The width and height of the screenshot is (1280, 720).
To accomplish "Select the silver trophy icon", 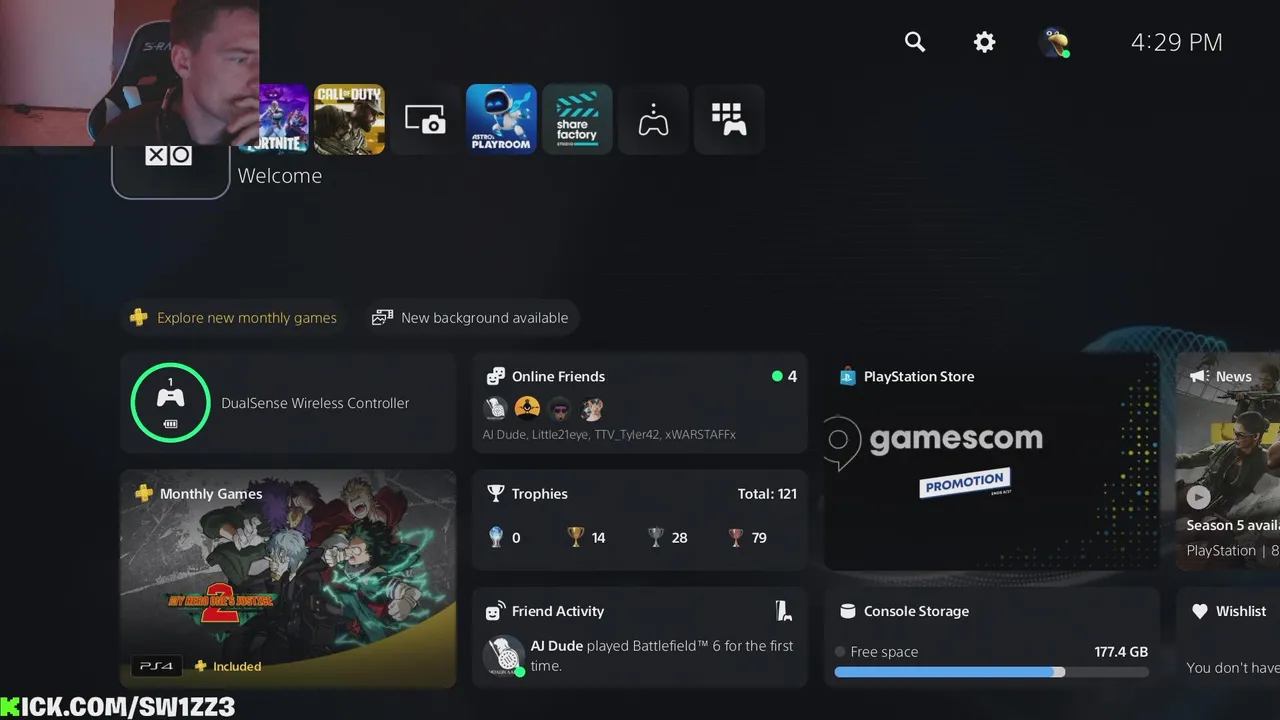I will tap(656, 537).
